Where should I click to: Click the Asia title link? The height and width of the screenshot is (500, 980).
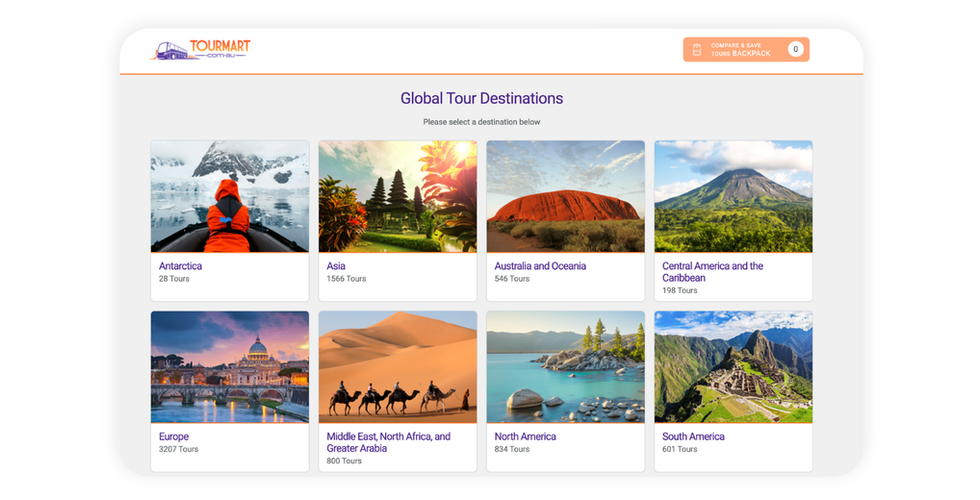(336, 266)
